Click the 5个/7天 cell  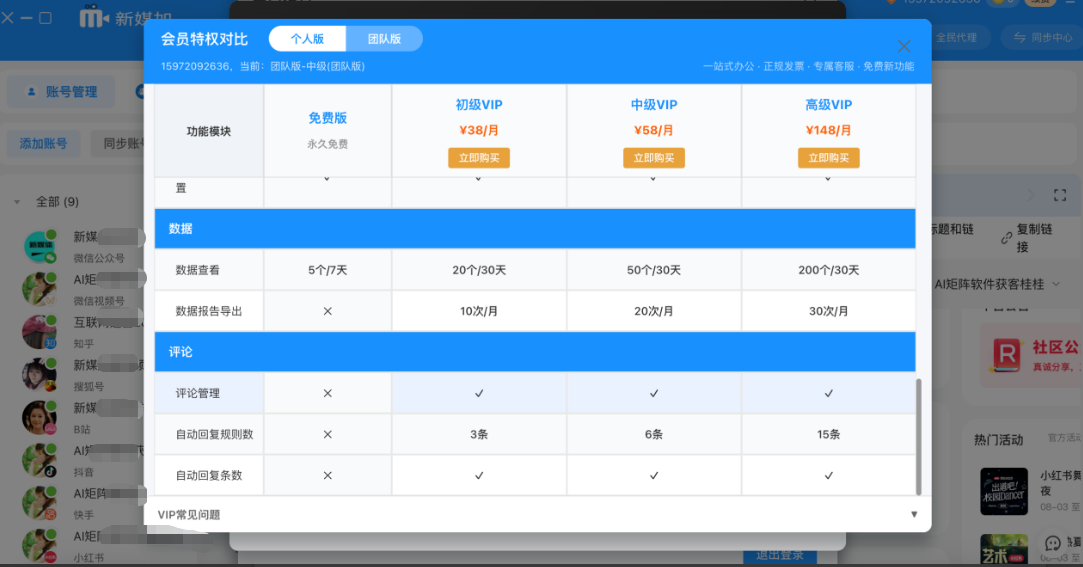327,270
